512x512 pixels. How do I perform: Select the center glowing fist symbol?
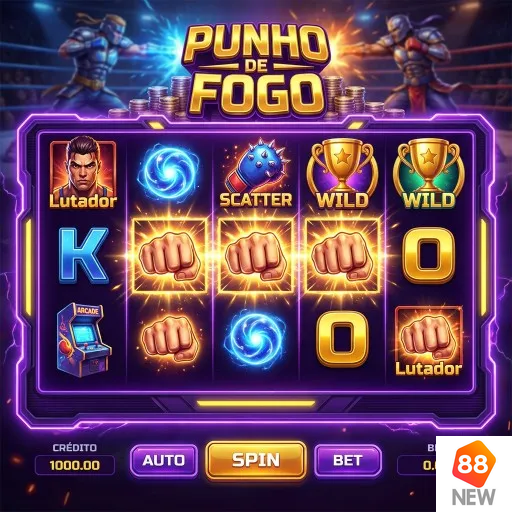click(x=256, y=256)
